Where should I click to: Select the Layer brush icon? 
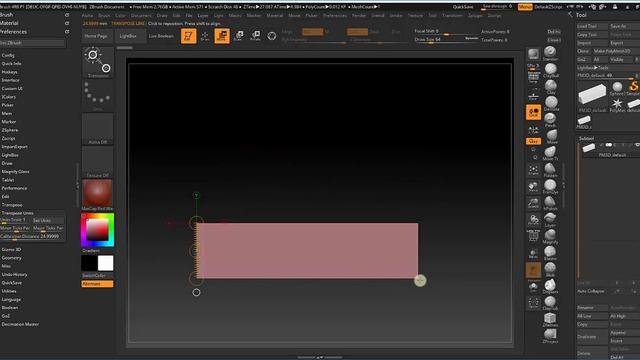click(x=550, y=220)
